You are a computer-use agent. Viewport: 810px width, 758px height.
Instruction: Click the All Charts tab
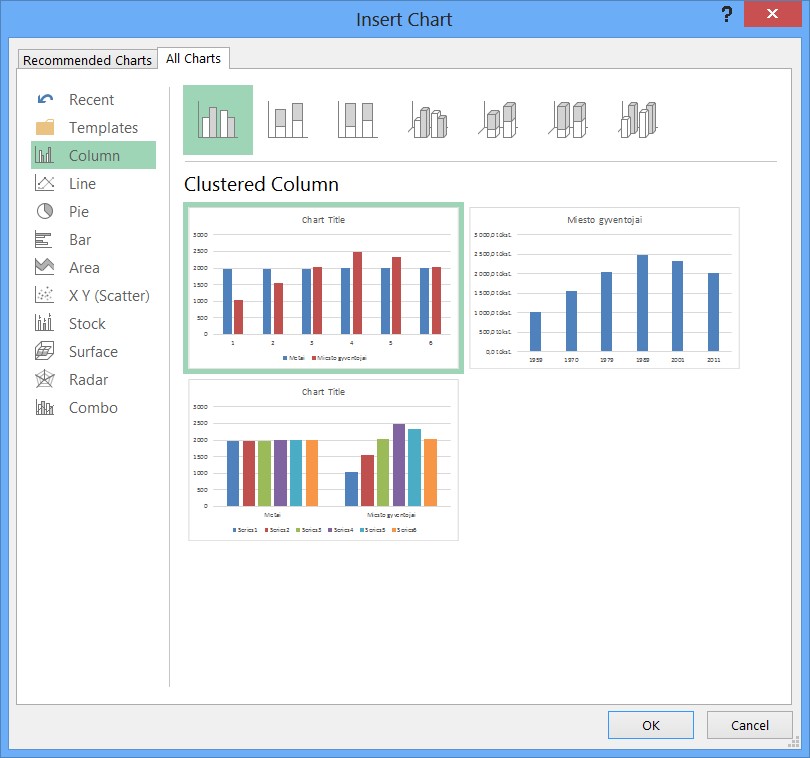[x=194, y=59]
